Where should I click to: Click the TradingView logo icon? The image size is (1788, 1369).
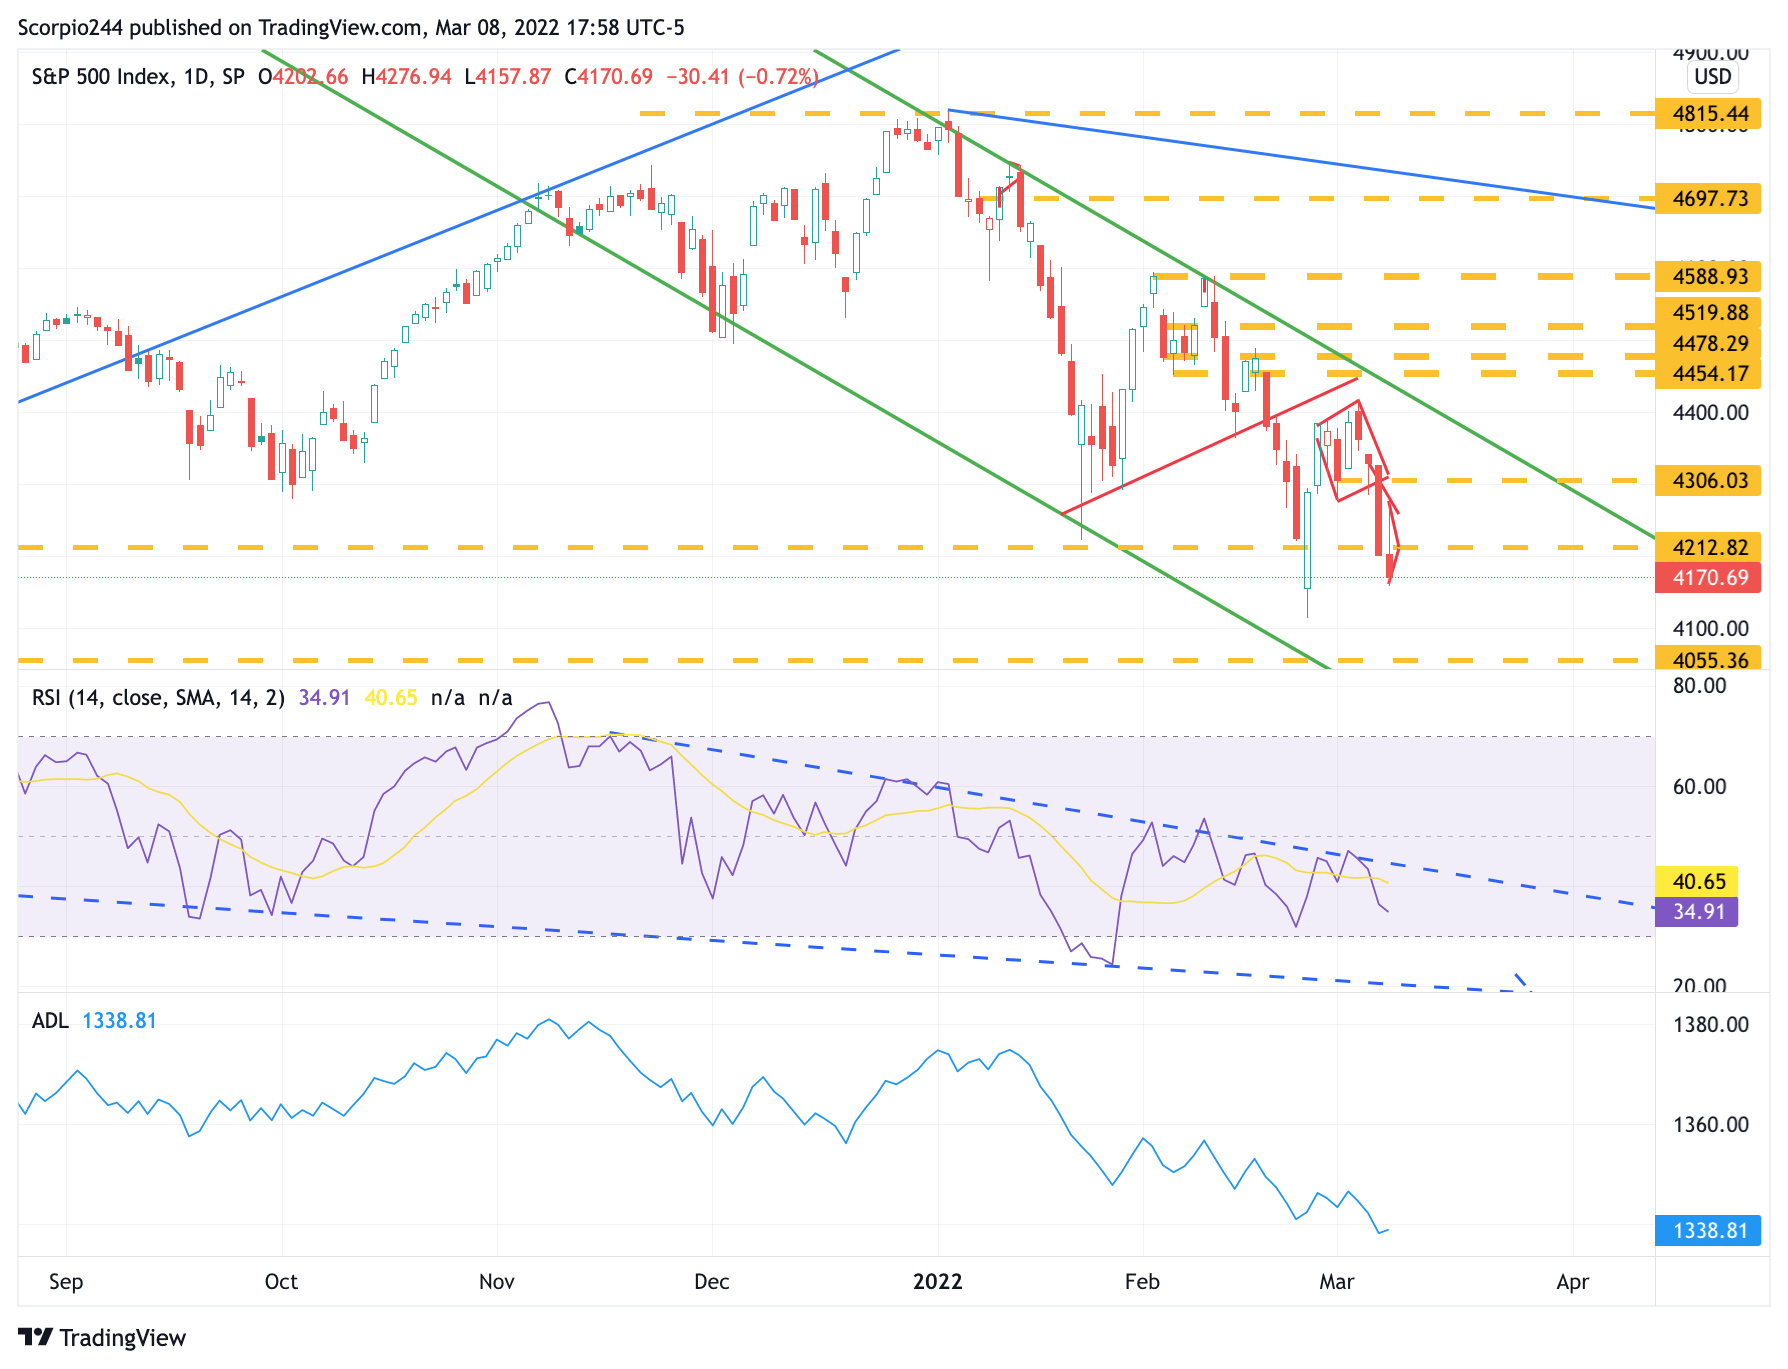[x=35, y=1337]
